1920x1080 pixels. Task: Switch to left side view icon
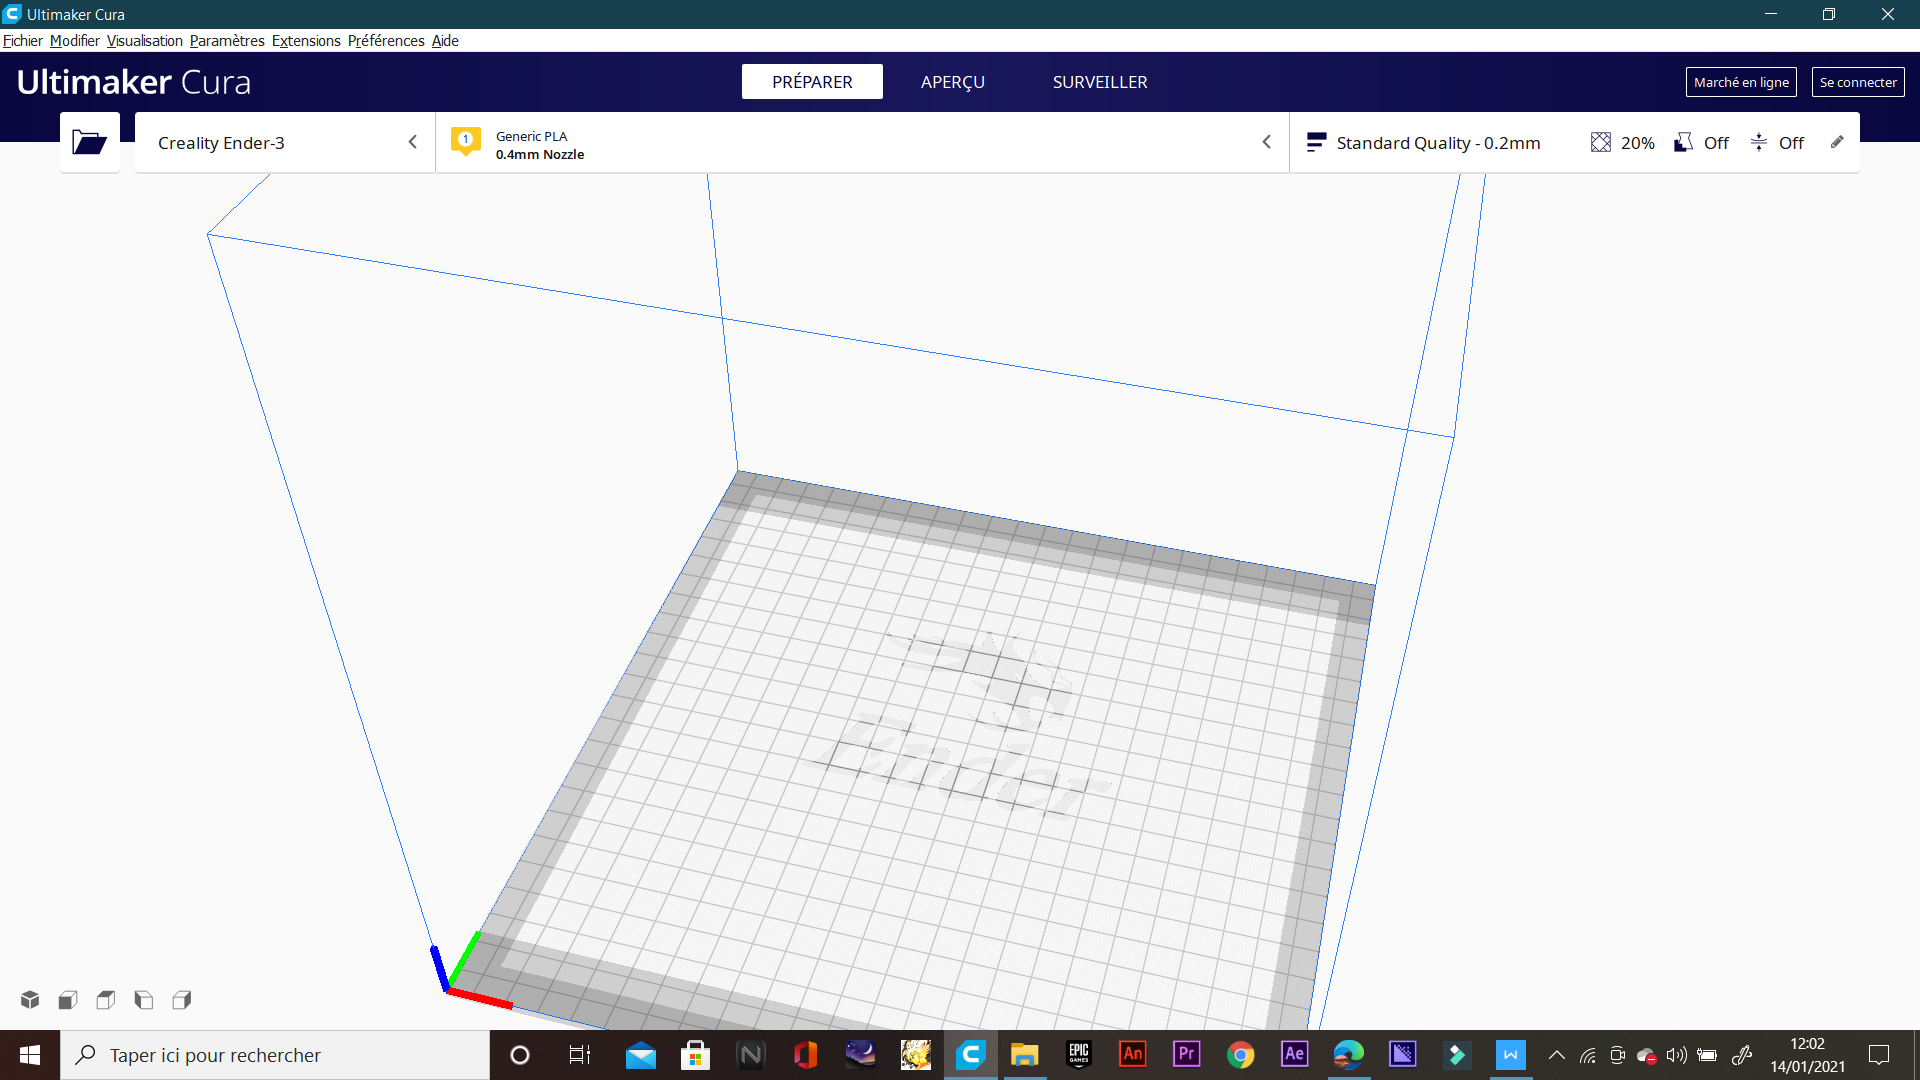pos(144,999)
